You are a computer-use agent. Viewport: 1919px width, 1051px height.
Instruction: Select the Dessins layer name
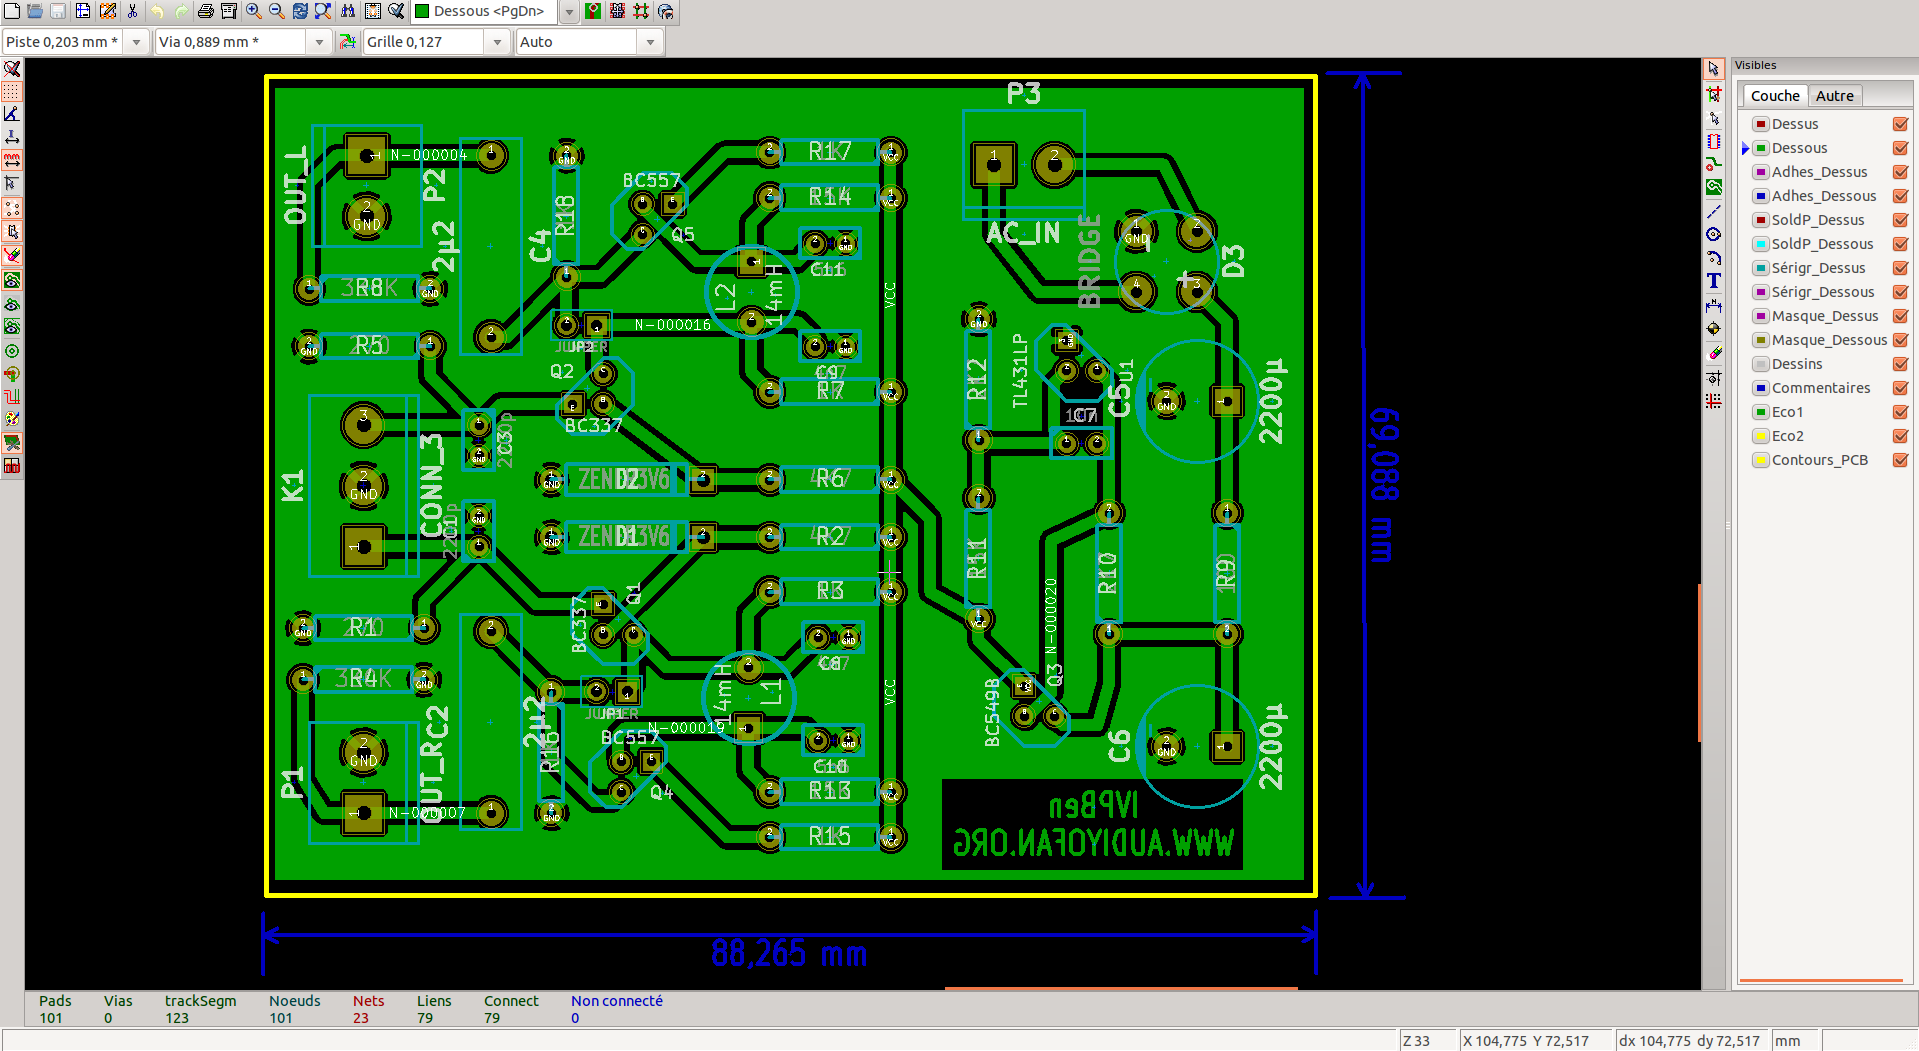pyautogui.click(x=1797, y=364)
